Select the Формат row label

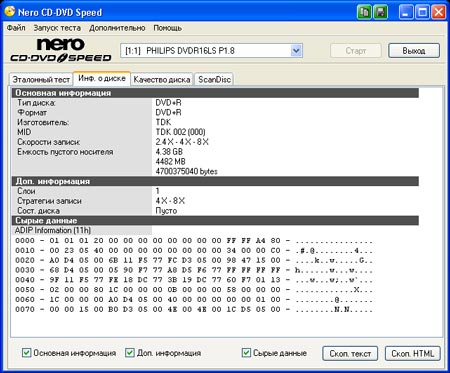pos(32,113)
